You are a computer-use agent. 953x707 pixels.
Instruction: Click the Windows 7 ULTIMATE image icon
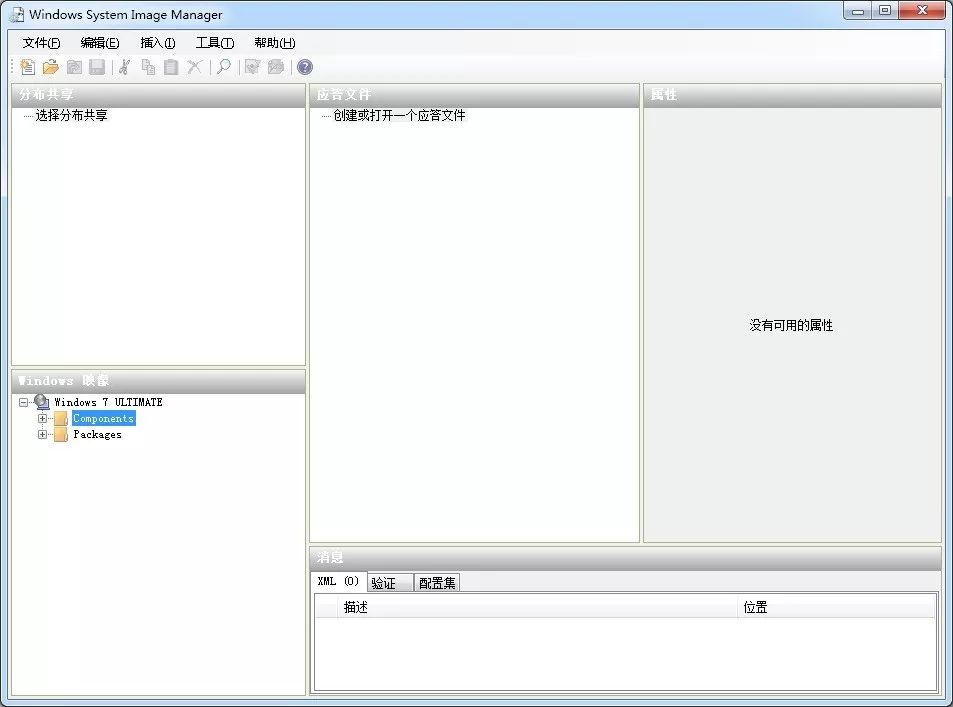point(42,402)
